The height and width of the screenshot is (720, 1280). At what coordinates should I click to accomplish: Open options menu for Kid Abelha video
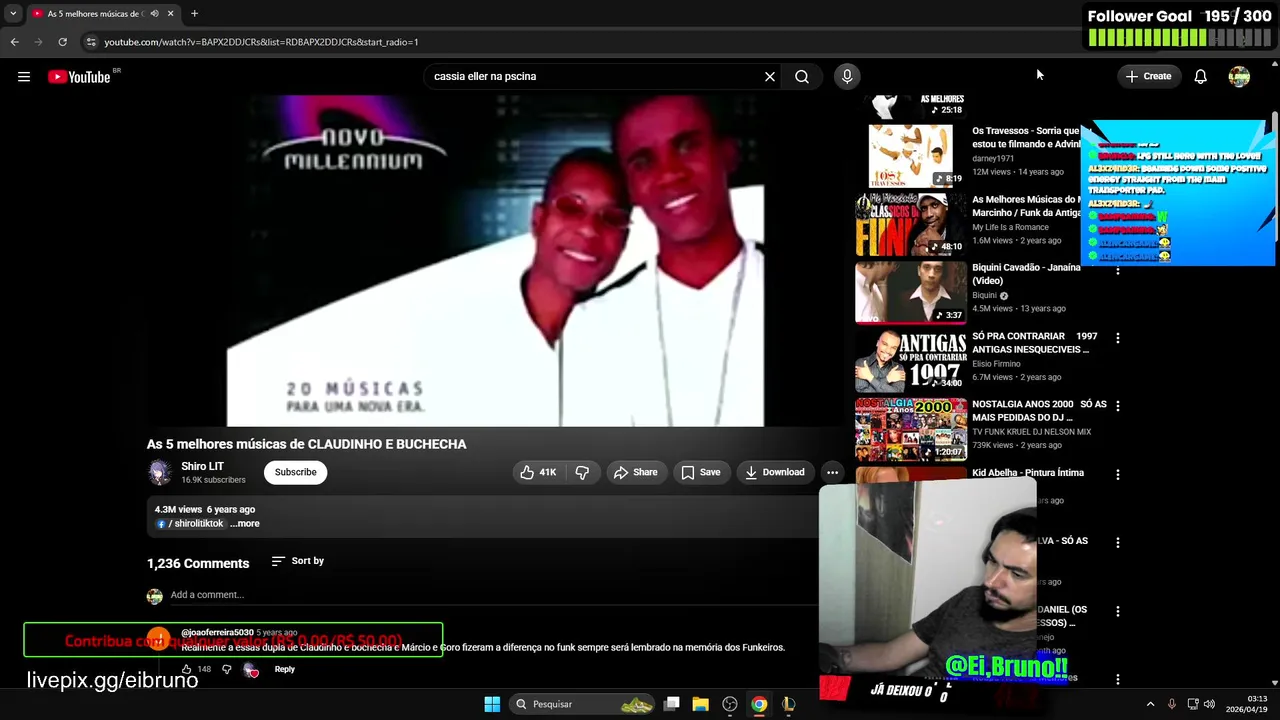[x=1118, y=474]
